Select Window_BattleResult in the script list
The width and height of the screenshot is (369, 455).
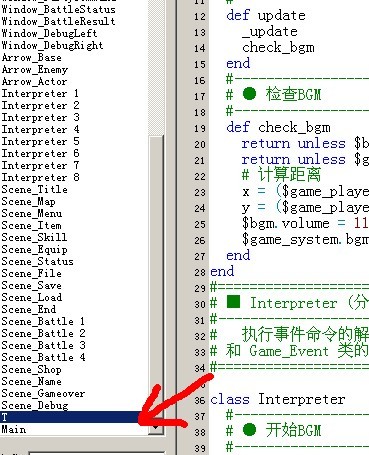point(59,21)
